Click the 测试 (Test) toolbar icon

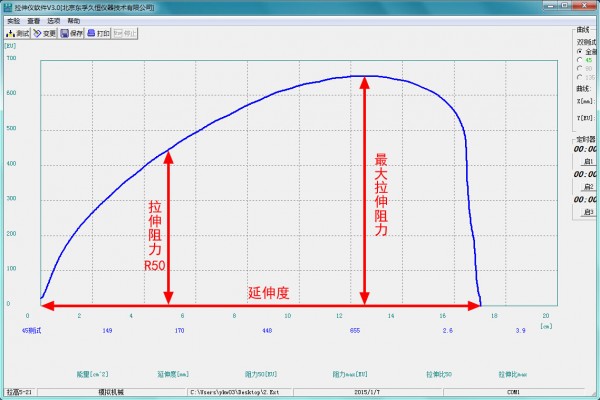[17, 33]
